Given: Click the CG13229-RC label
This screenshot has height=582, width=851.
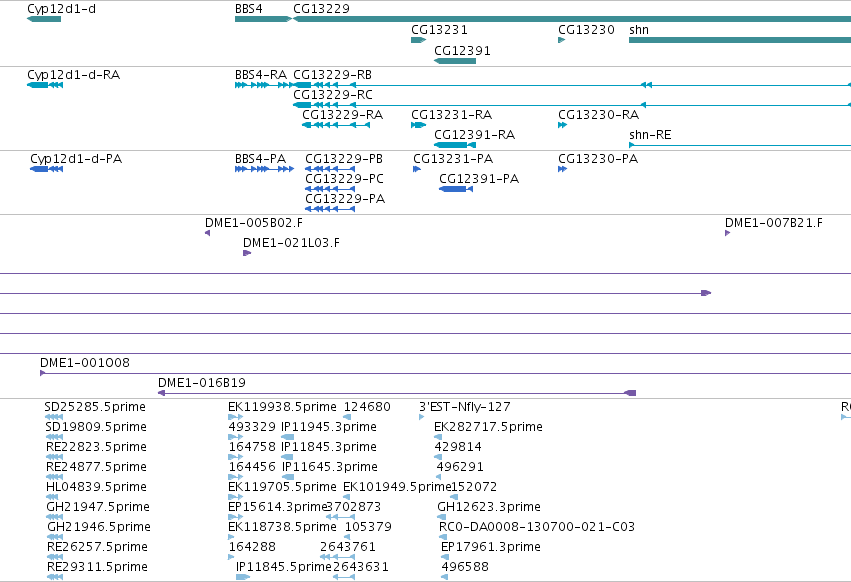Looking at the screenshot, I should (333, 95).
